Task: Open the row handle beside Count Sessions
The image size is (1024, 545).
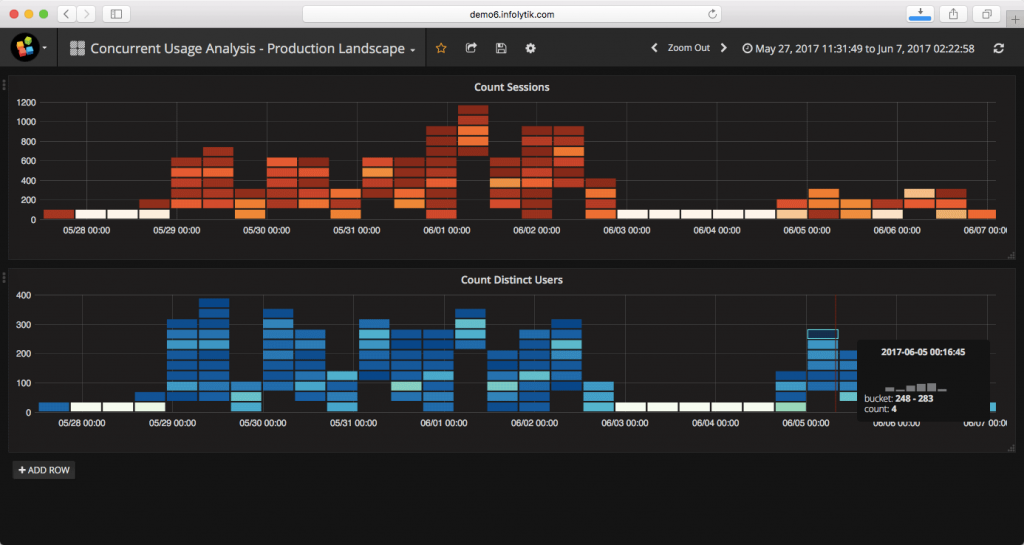Action: [x=4, y=86]
